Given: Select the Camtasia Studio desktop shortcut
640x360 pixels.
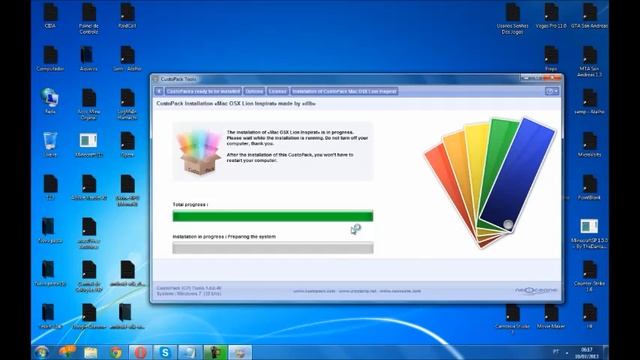Looking at the screenshot, I should point(513,319).
